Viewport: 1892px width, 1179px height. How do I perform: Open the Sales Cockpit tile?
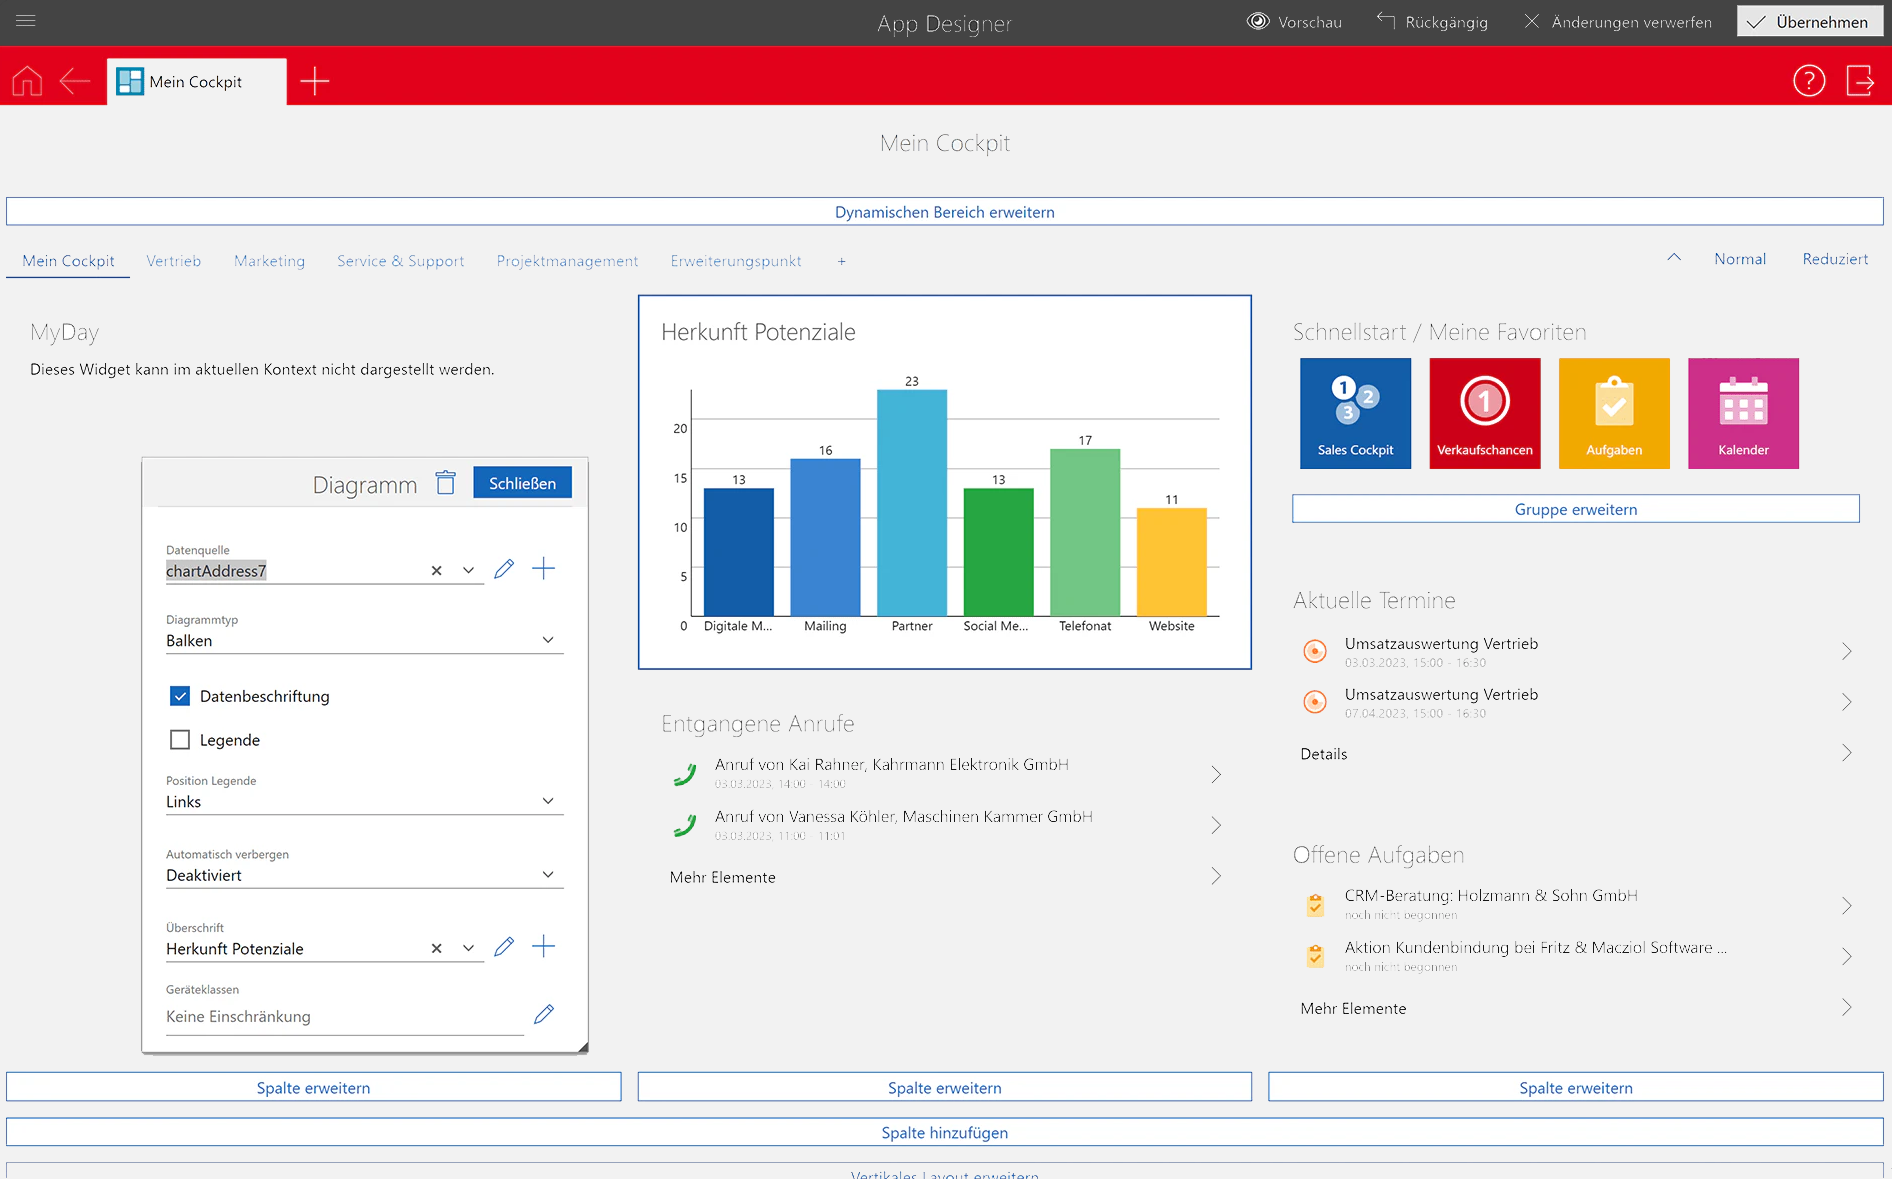[x=1355, y=413]
